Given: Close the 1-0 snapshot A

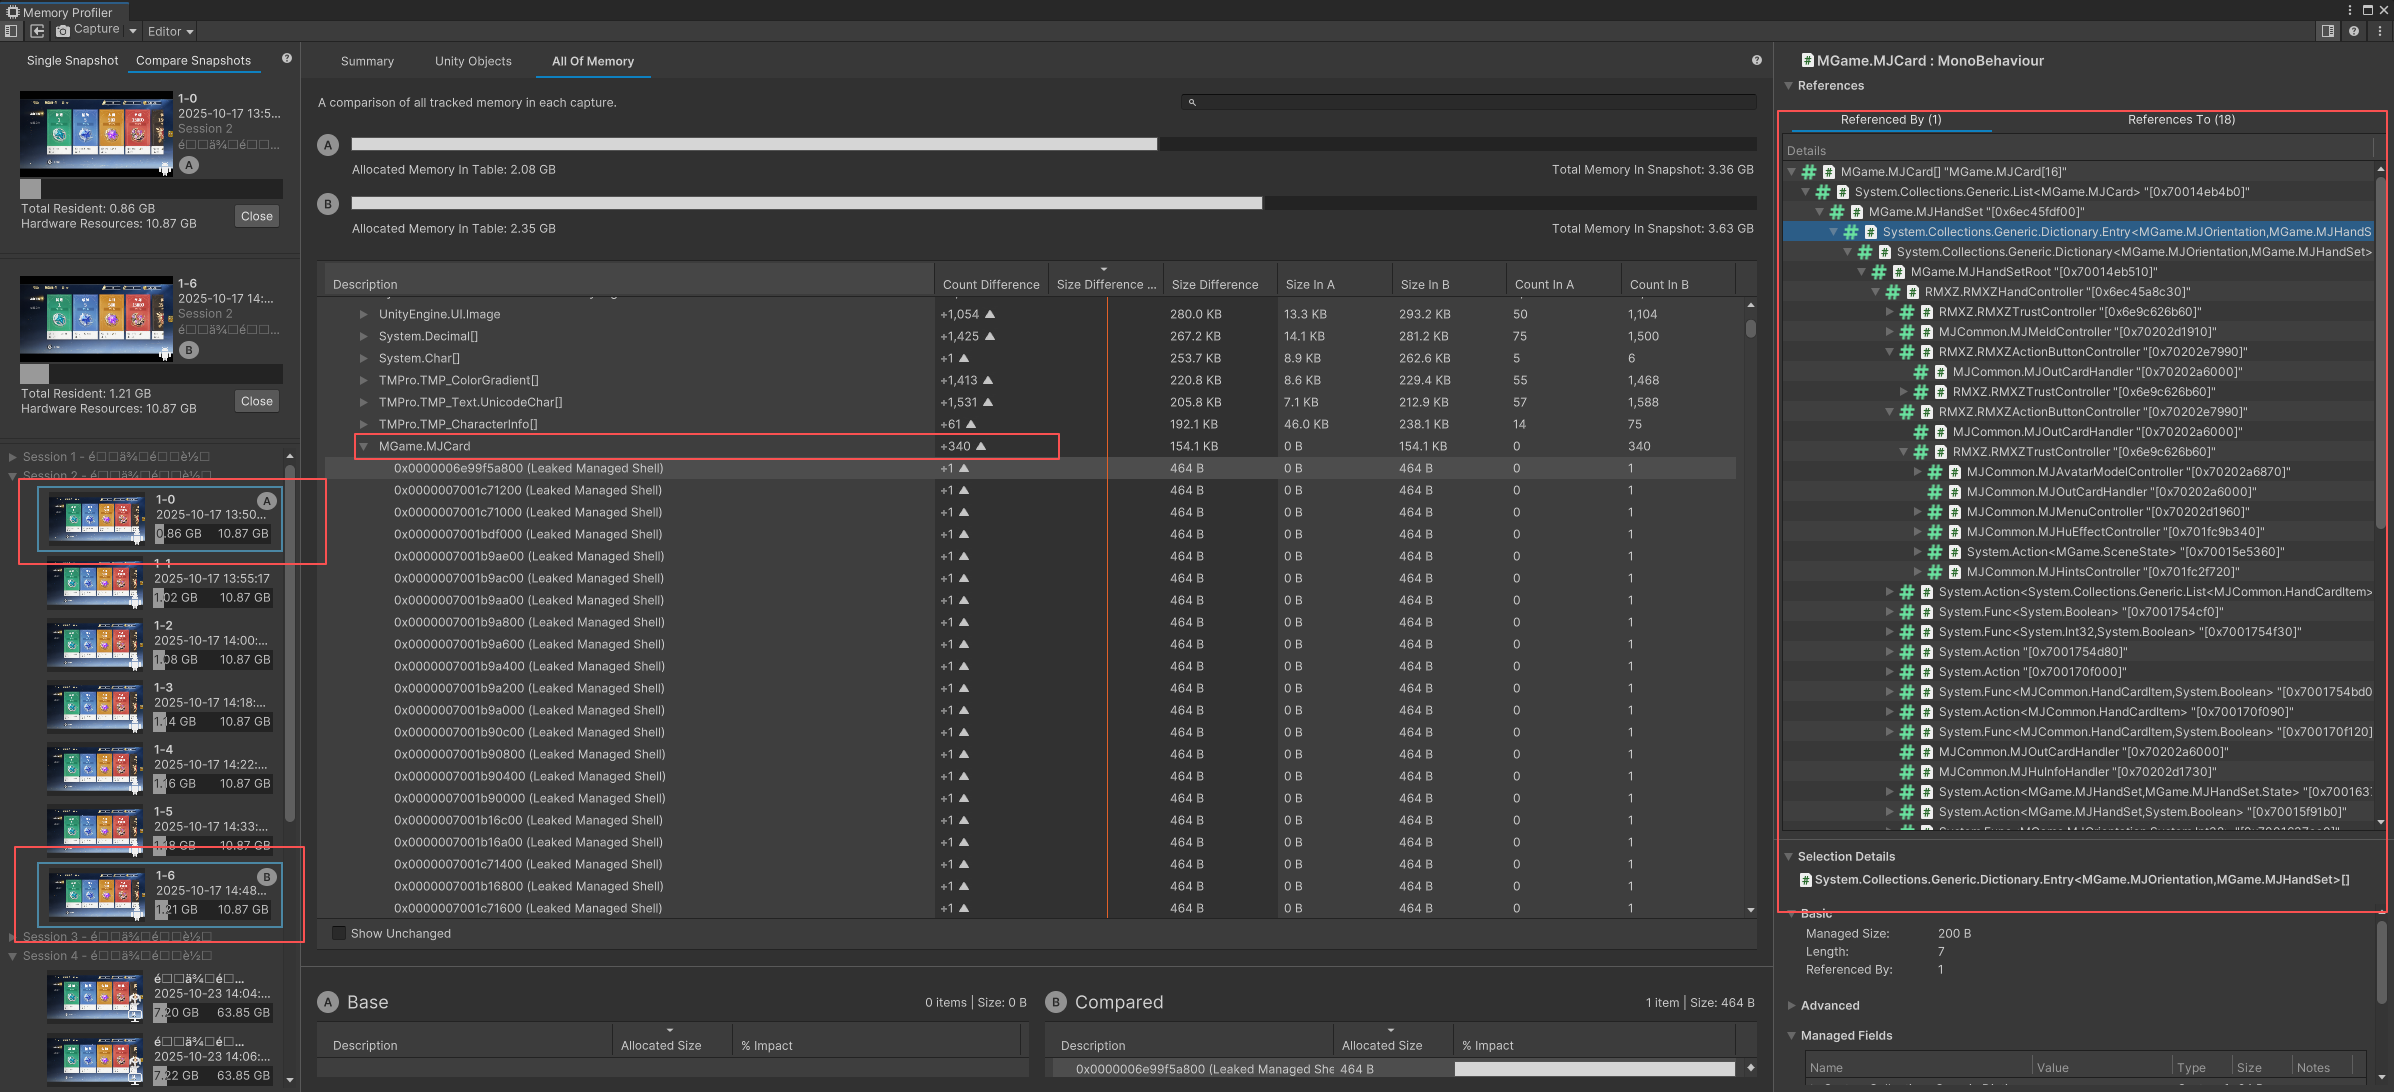Looking at the screenshot, I should [x=256, y=217].
